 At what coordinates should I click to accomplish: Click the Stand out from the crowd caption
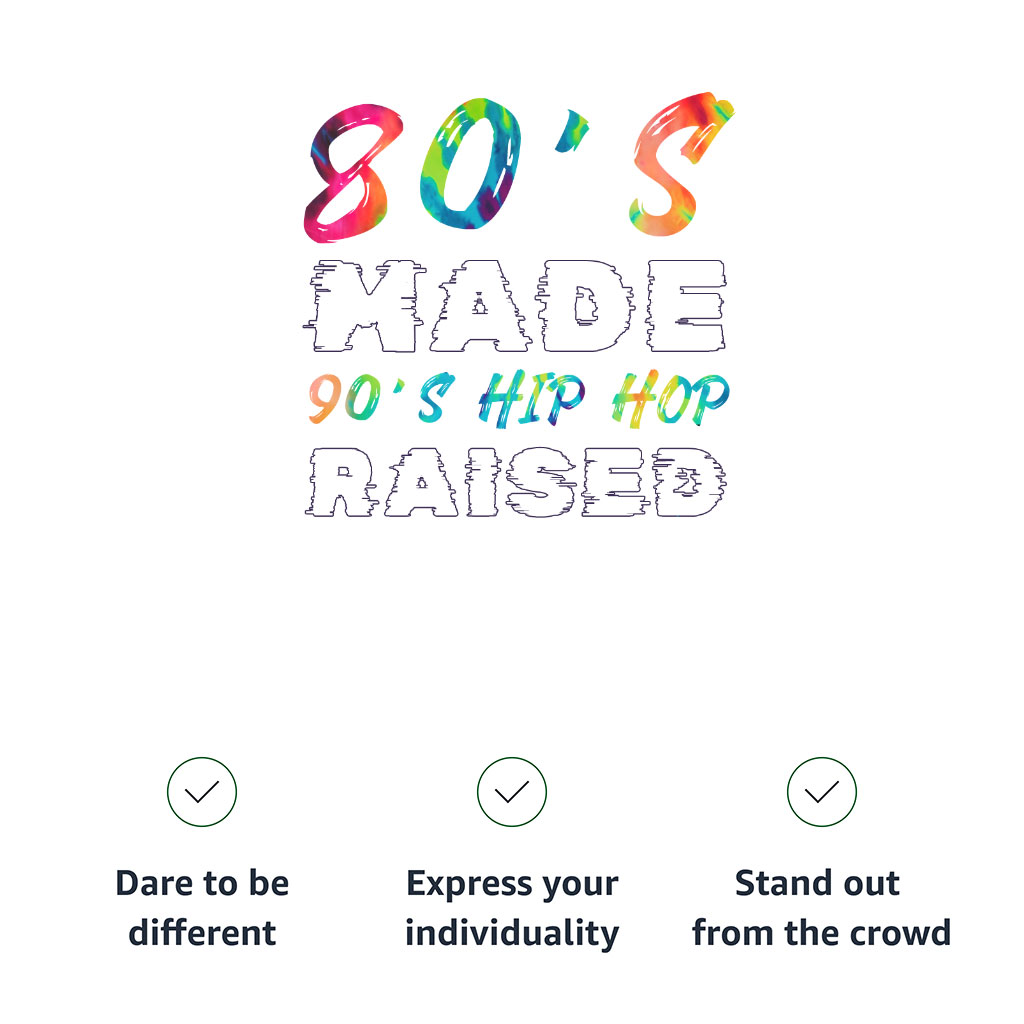(822, 908)
